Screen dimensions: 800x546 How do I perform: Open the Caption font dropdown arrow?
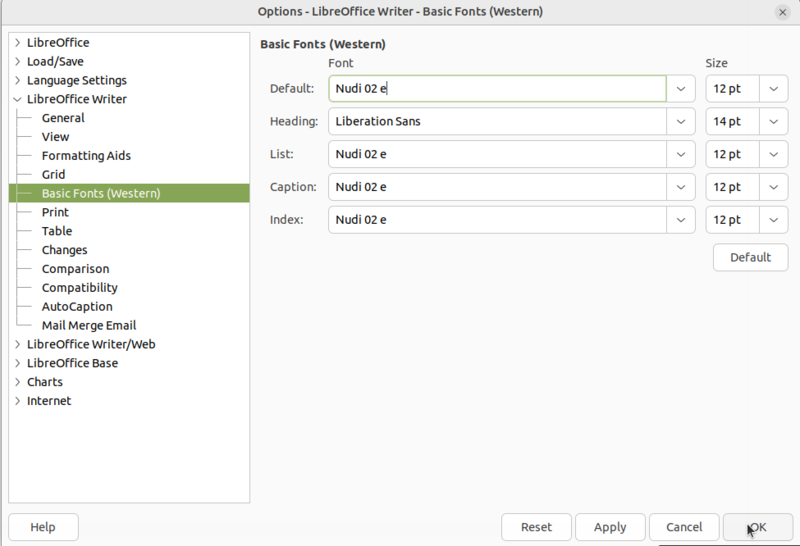point(681,187)
